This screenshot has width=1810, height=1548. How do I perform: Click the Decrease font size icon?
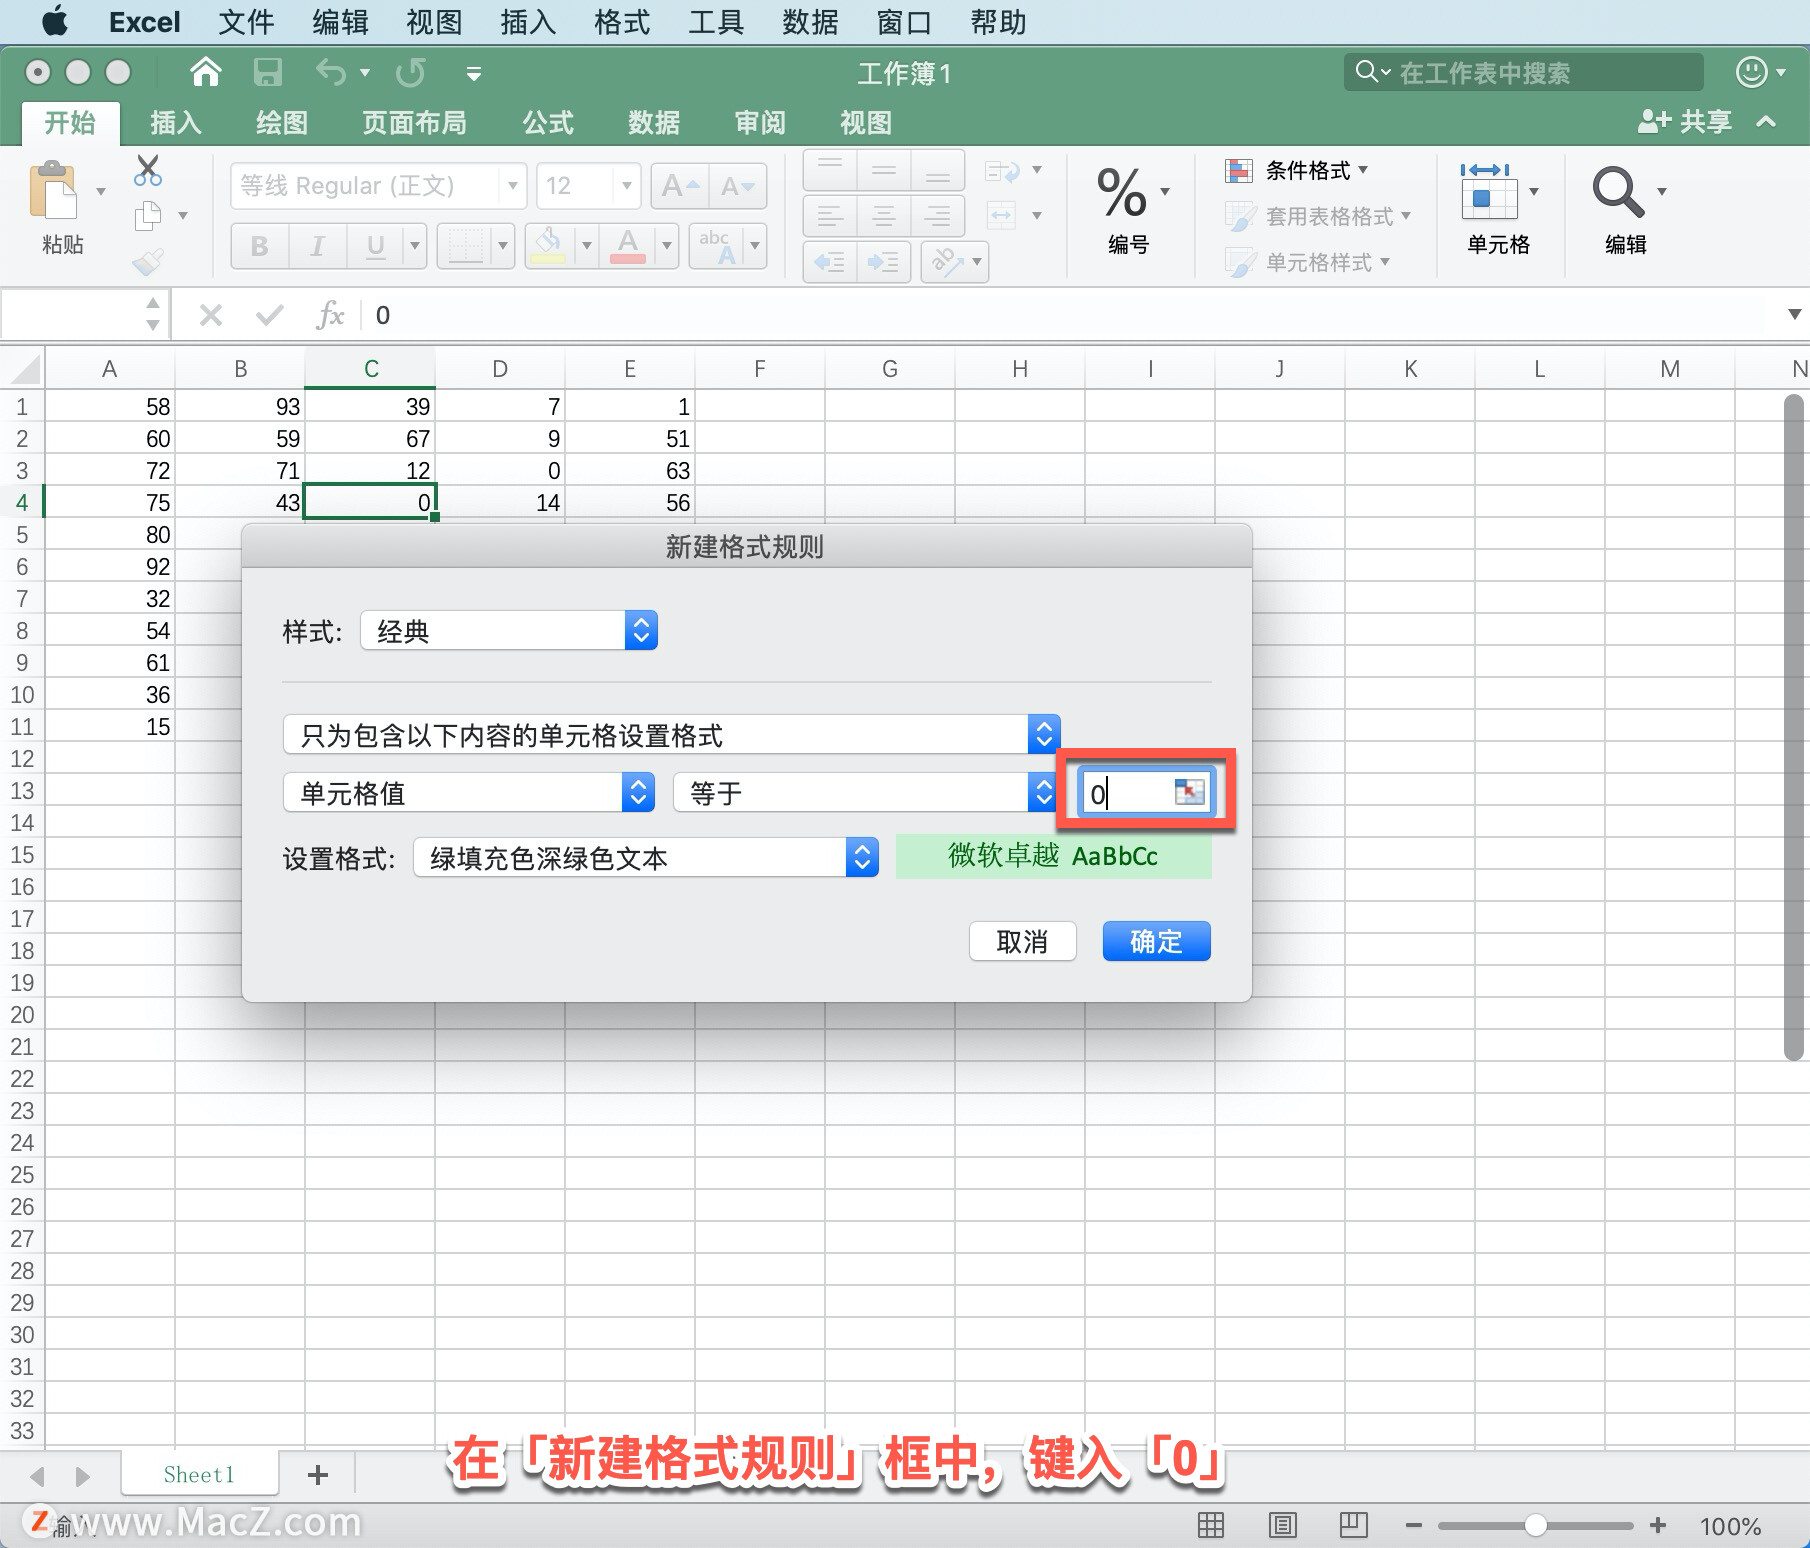coord(738,186)
